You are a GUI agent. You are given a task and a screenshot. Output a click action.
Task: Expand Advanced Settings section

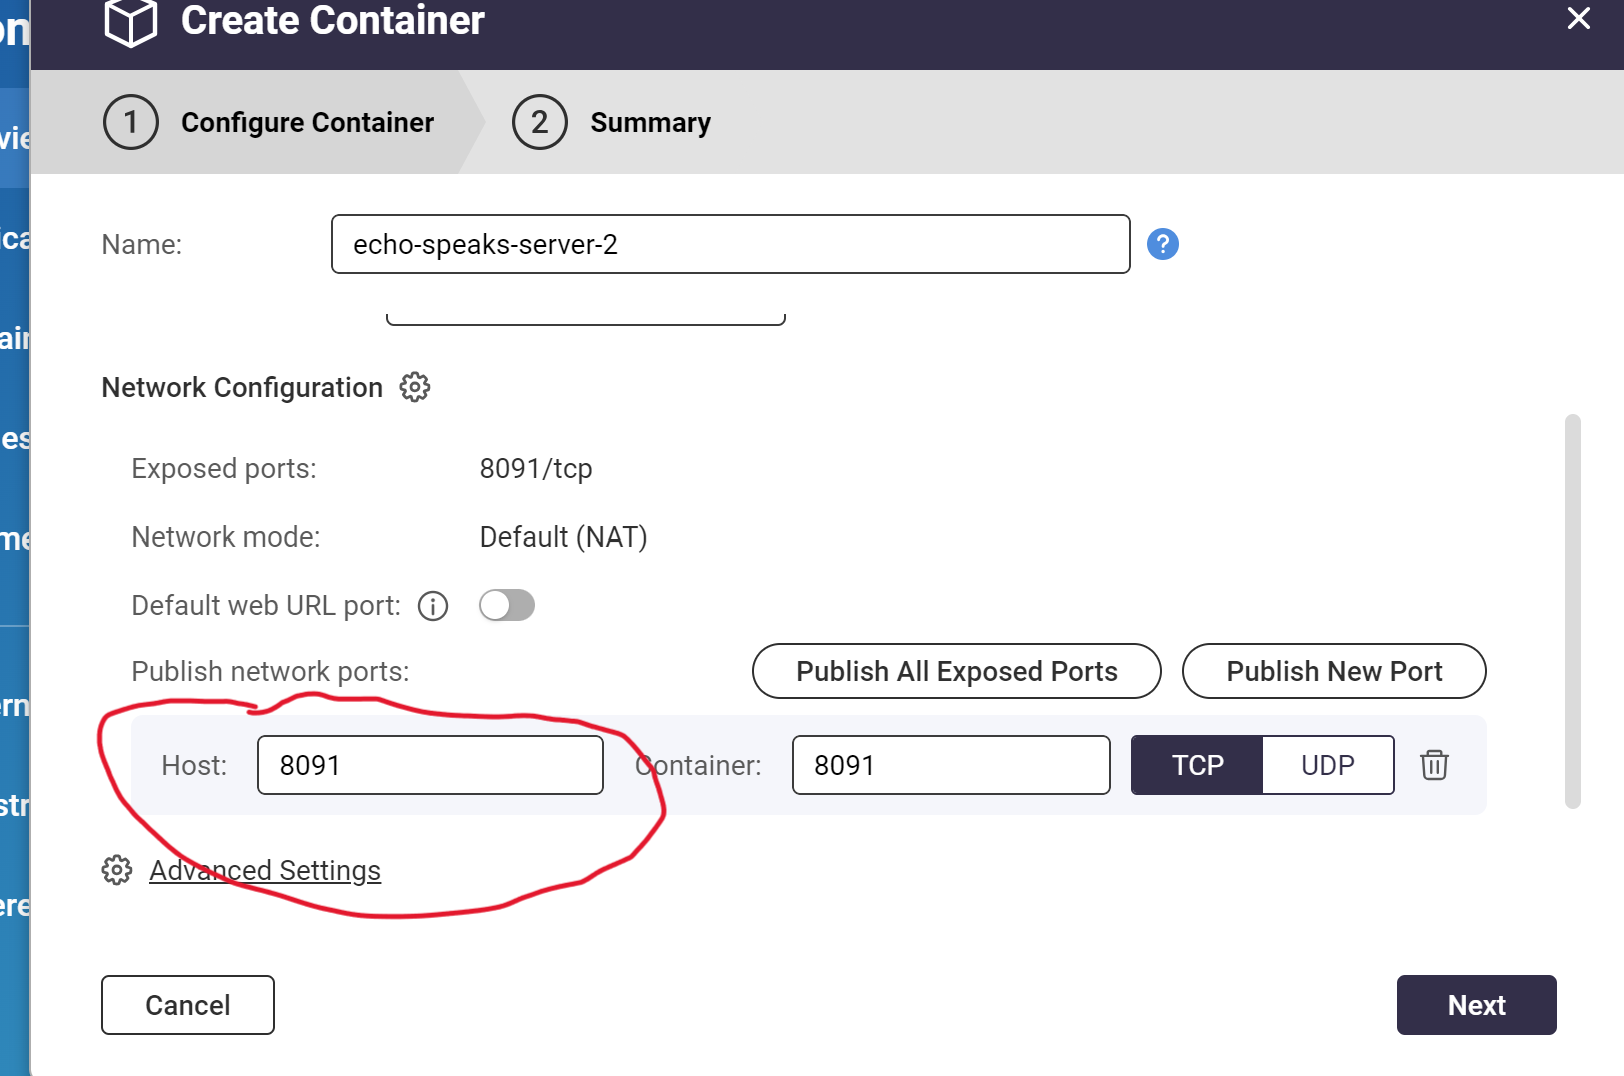click(x=264, y=870)
